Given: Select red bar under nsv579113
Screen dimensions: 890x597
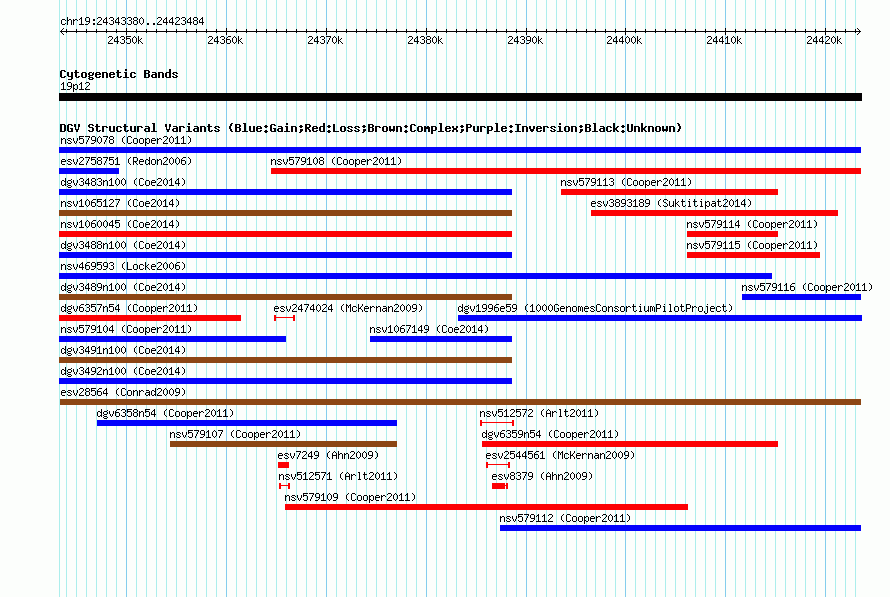Looking at the screenshot, I should pyautogui.click(x=669, y=192).
